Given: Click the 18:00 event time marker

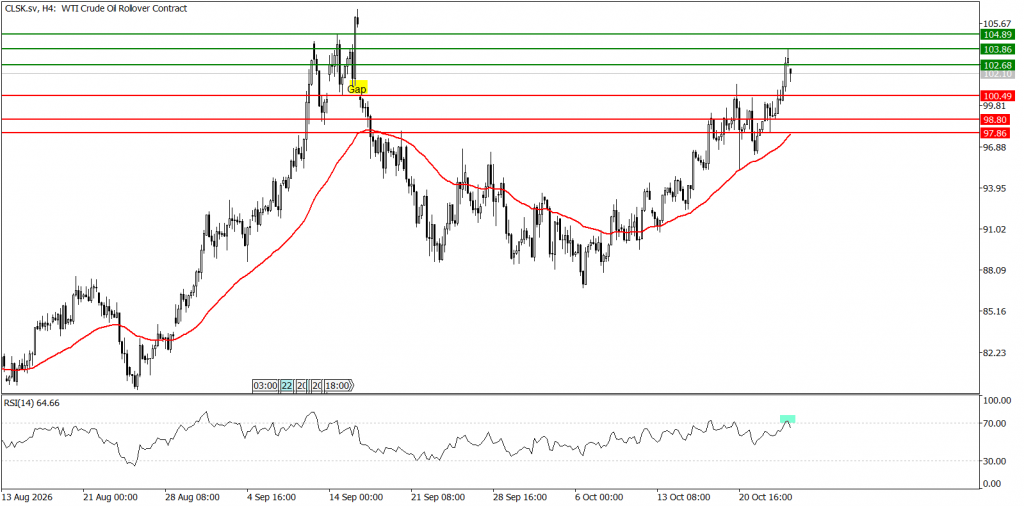Looking at the screenshot, I should point(338,386).
